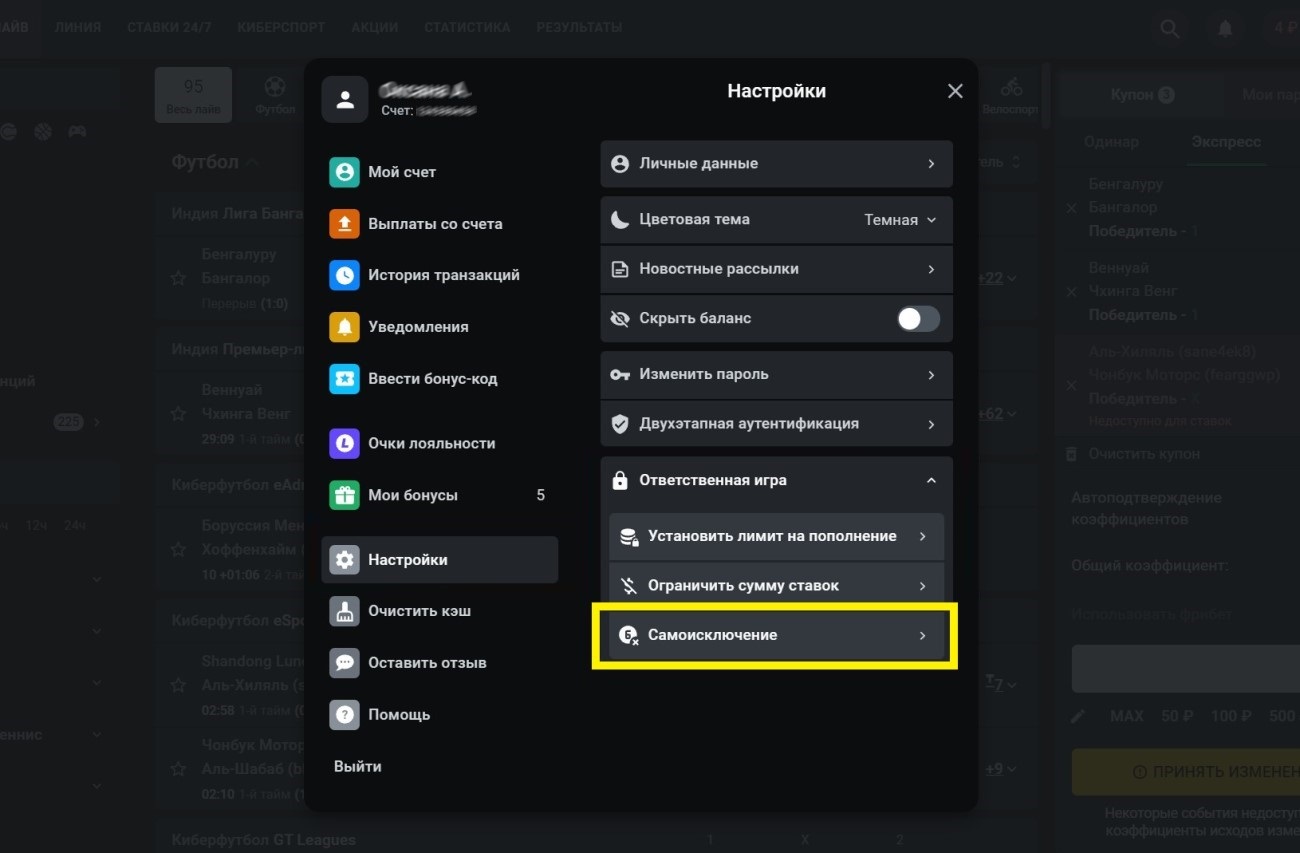Click the personal data person icon
Screen dimensions: 1300x853
click(620, 163)
